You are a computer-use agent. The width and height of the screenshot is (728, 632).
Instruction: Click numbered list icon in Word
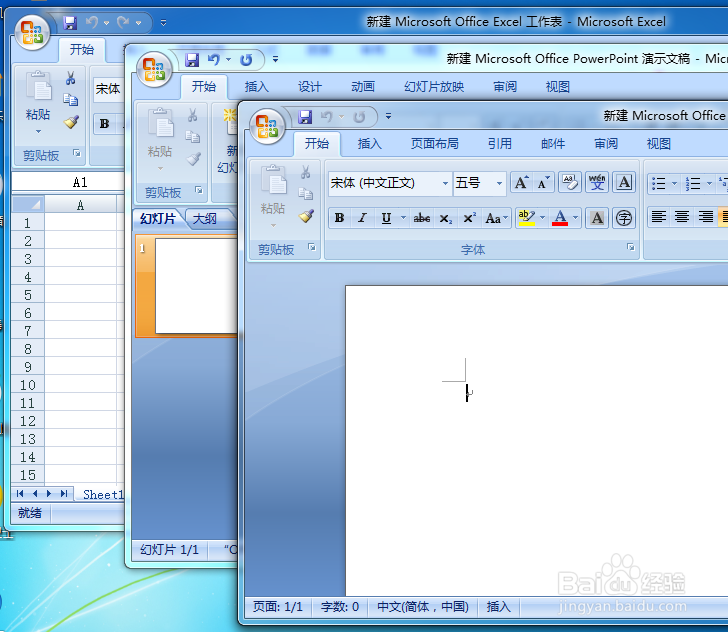693,183
